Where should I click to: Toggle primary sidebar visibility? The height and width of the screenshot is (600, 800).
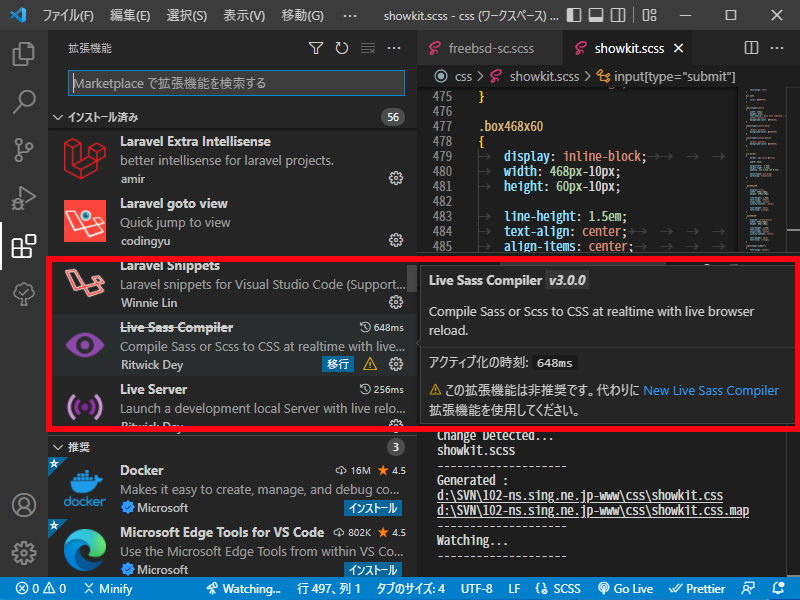574,15
